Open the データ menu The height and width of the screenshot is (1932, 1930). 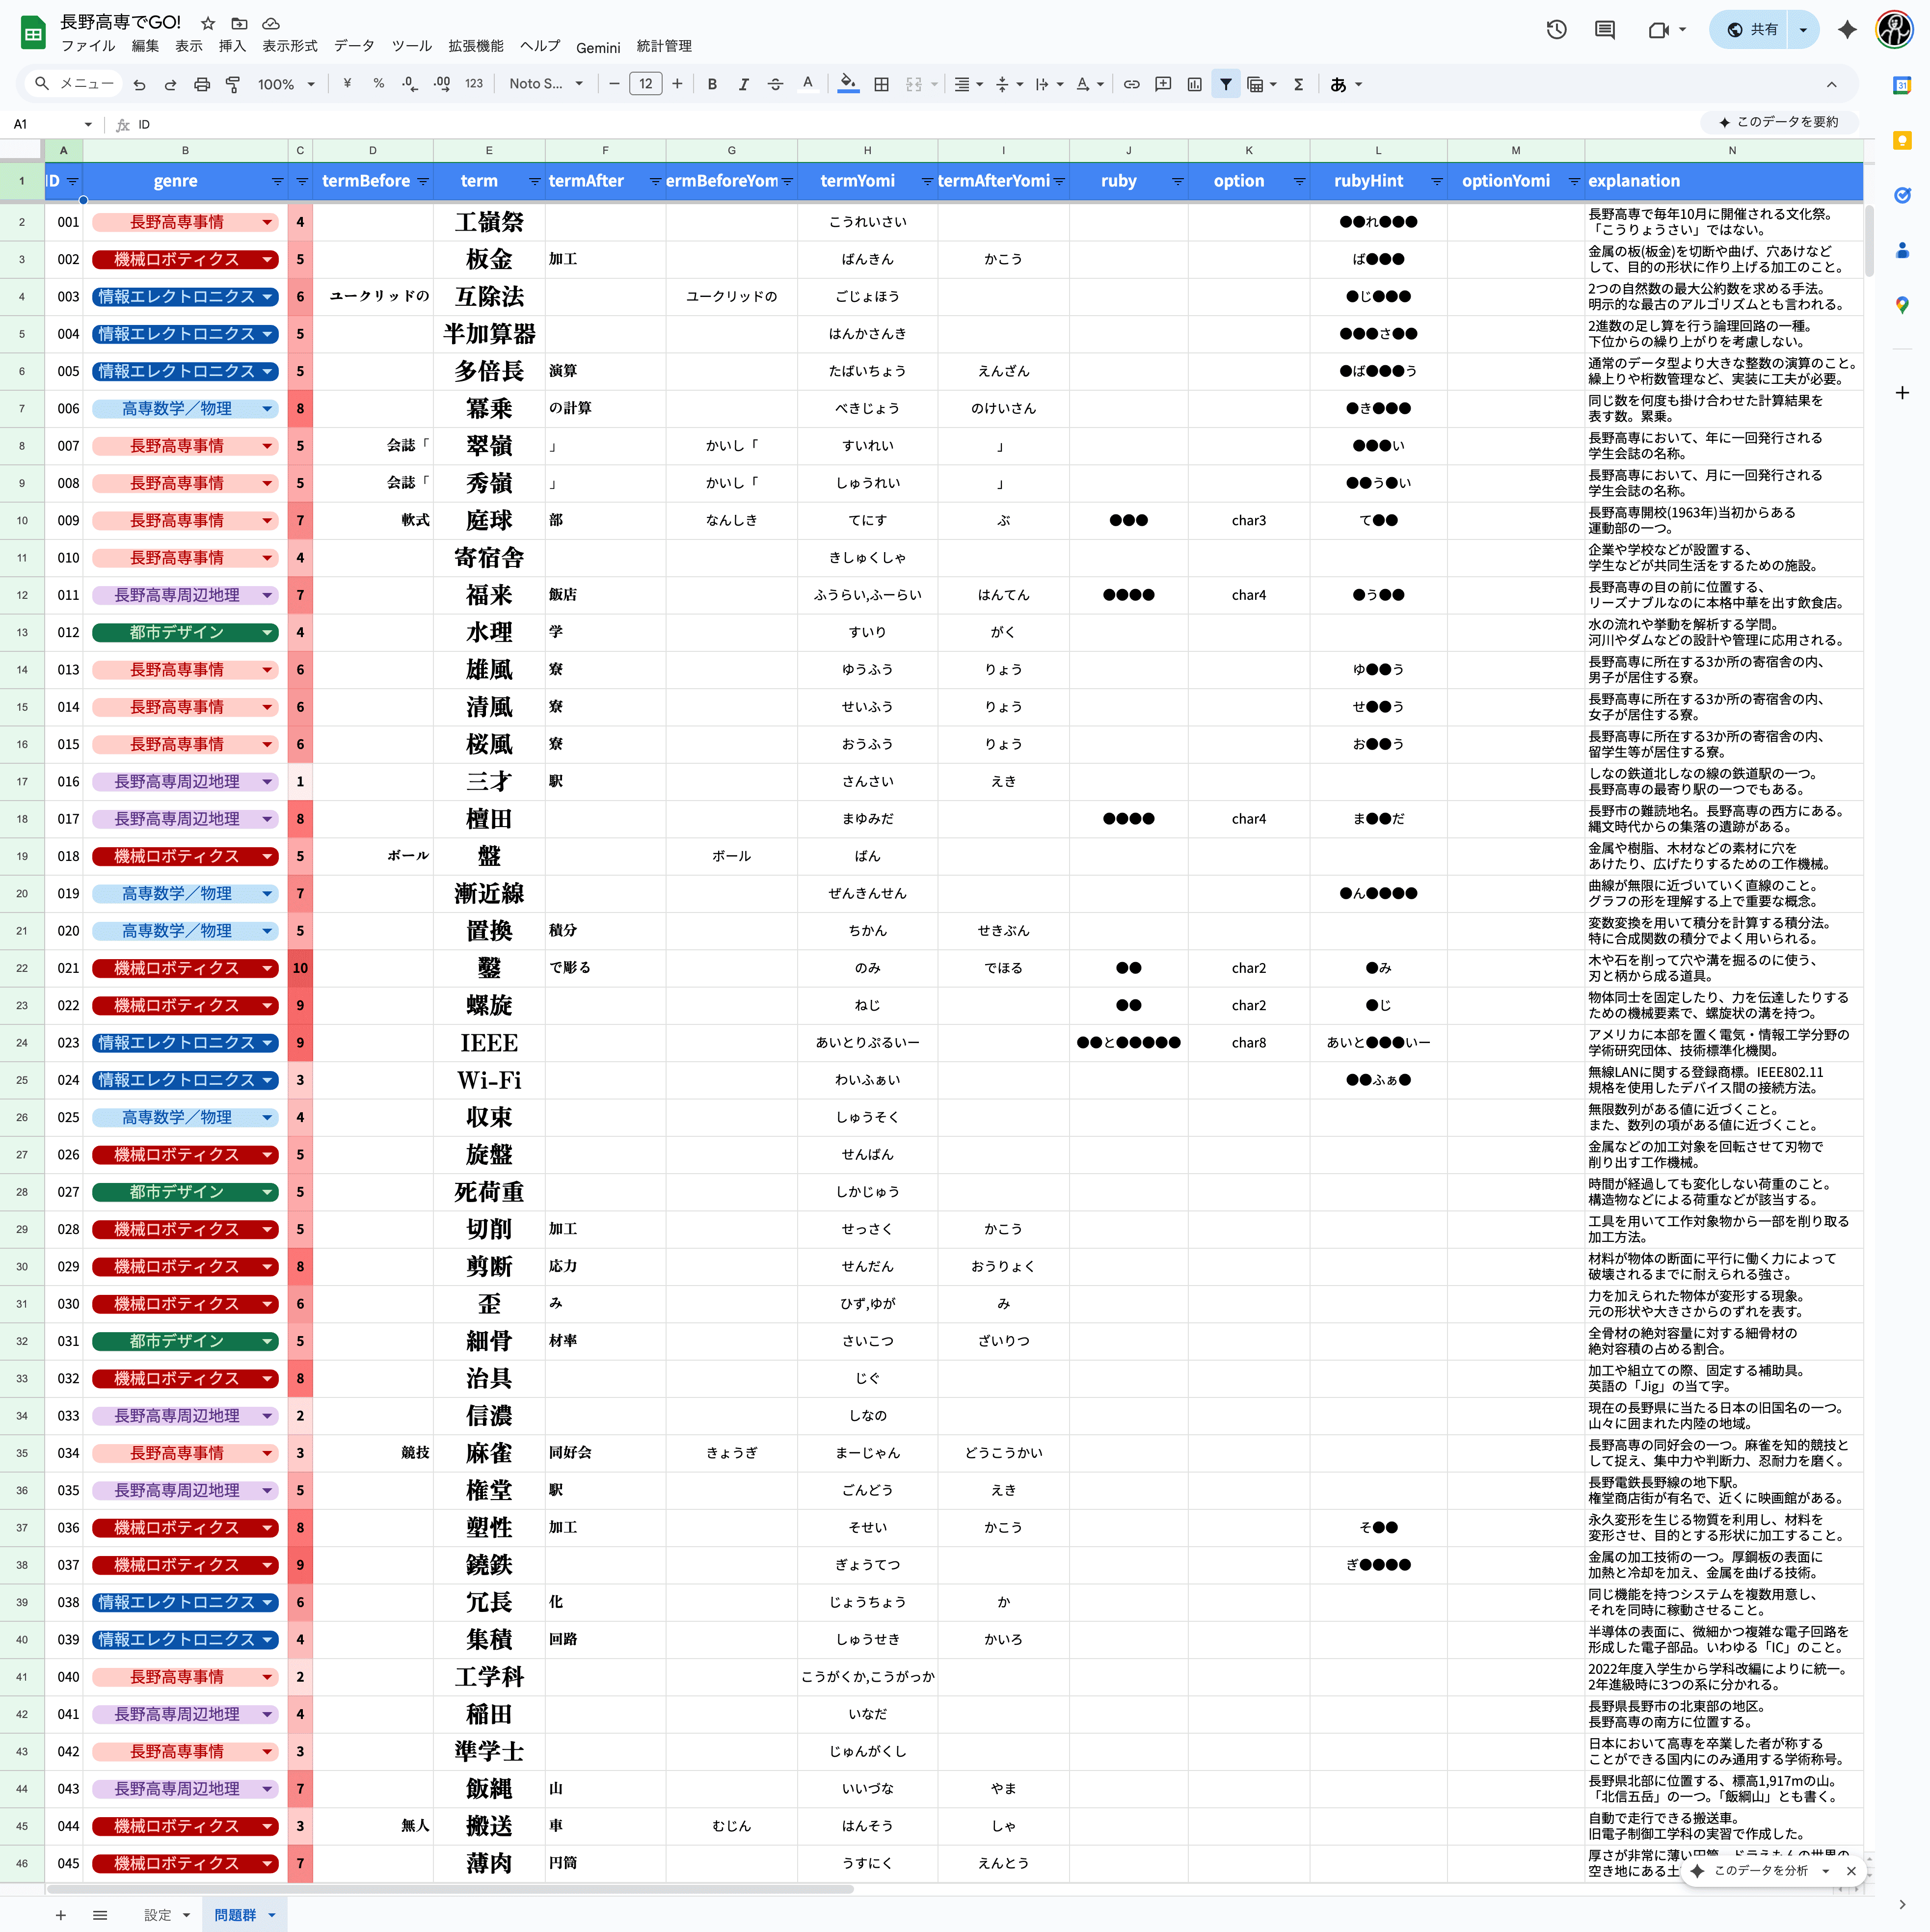355,46
